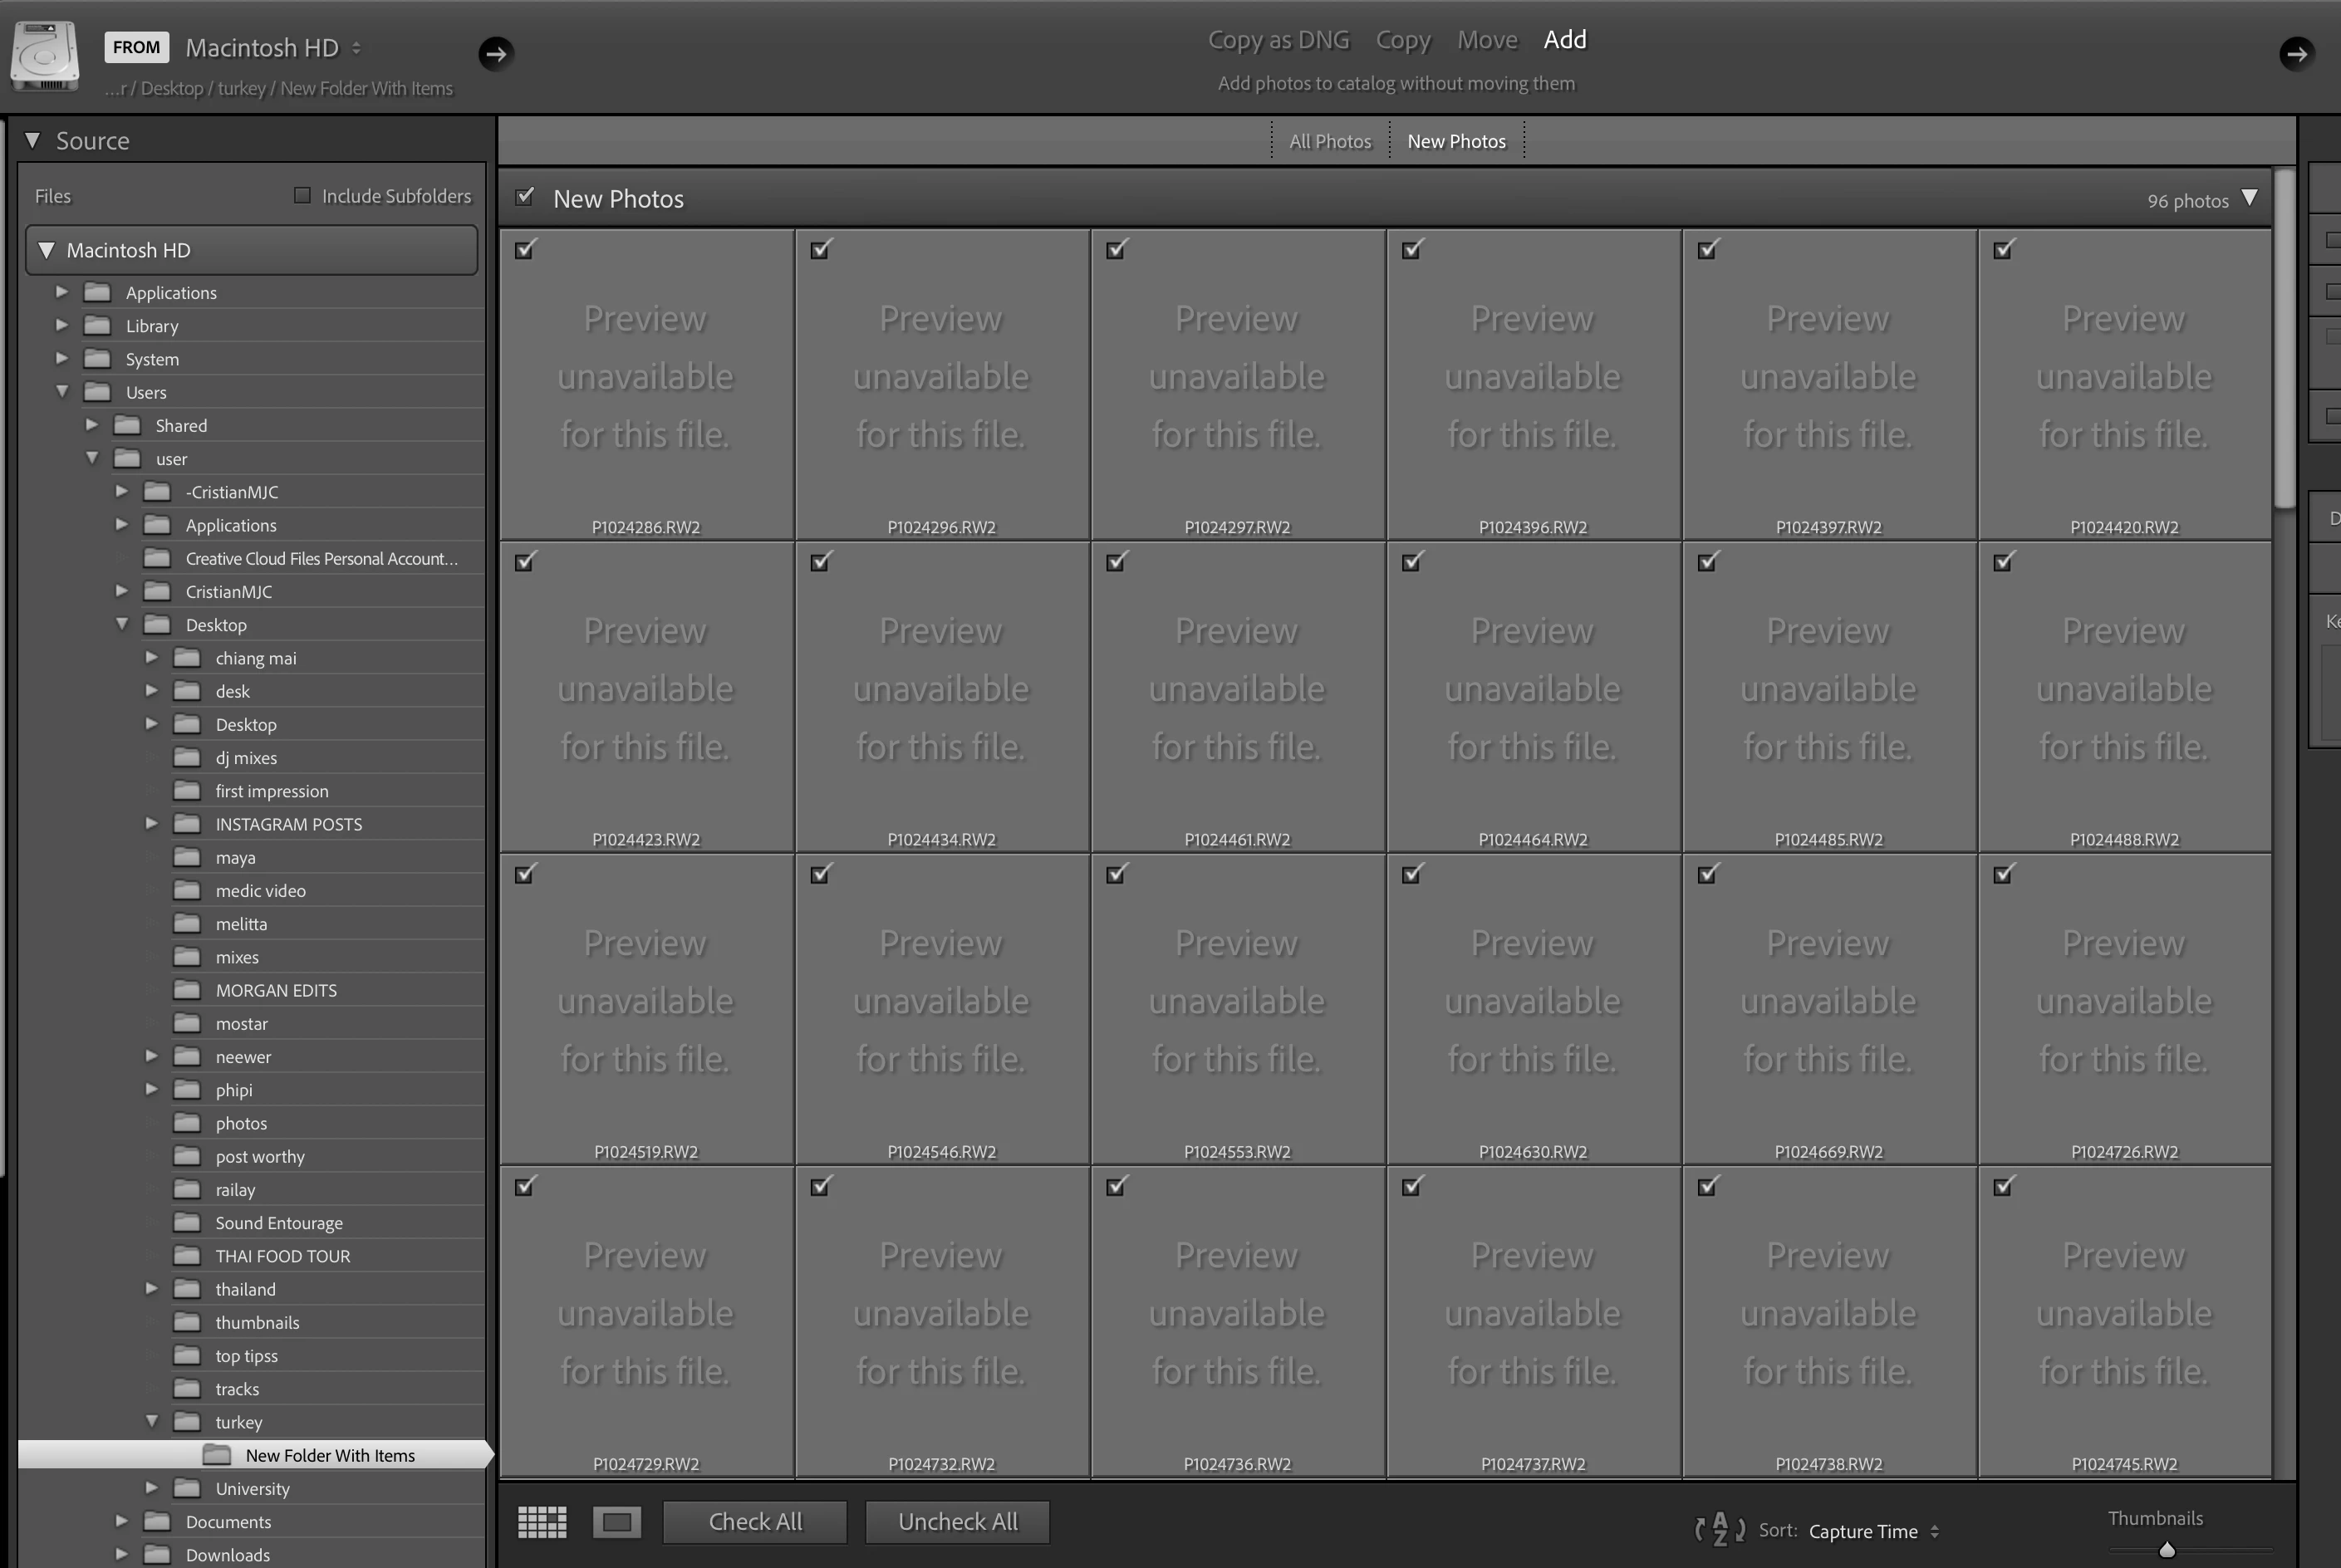Click the Applications folder icon under Macintosh HD
The height and width of the screenshot is (1568, 2341).
click(97, 292)
